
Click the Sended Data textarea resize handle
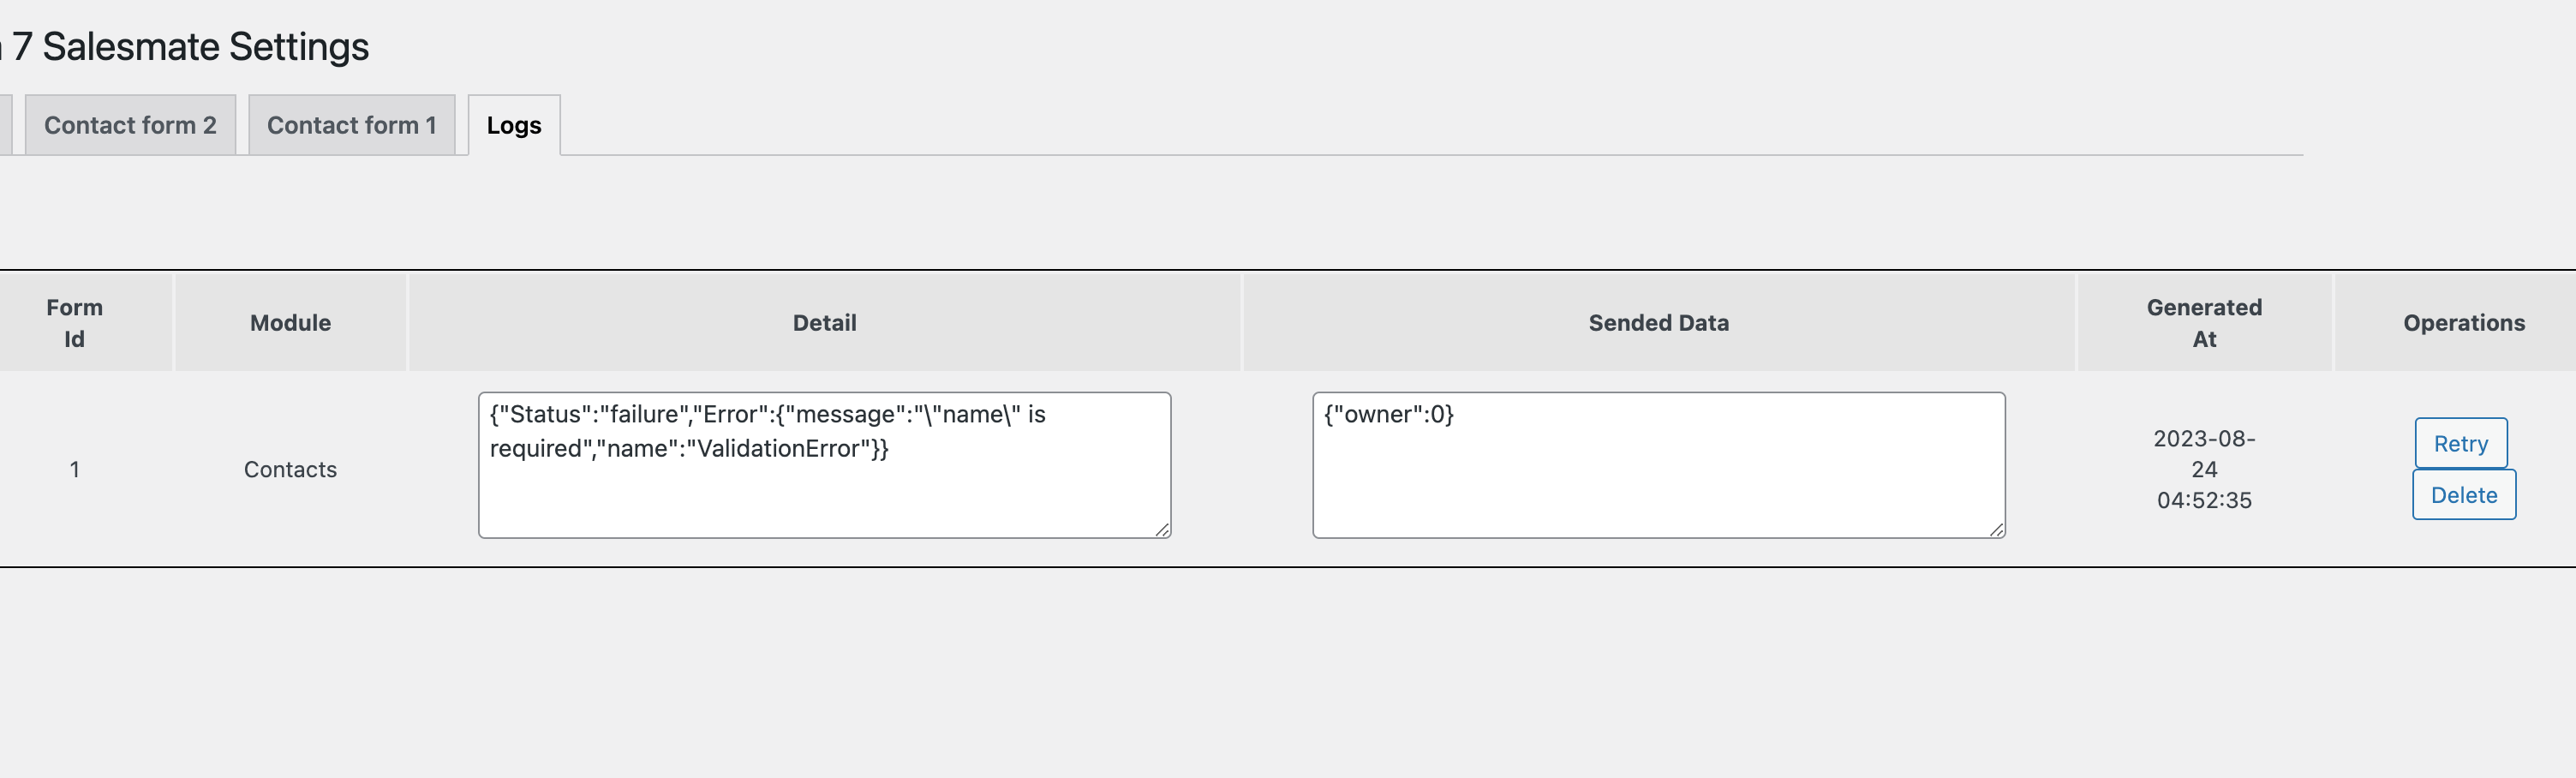1996,530
